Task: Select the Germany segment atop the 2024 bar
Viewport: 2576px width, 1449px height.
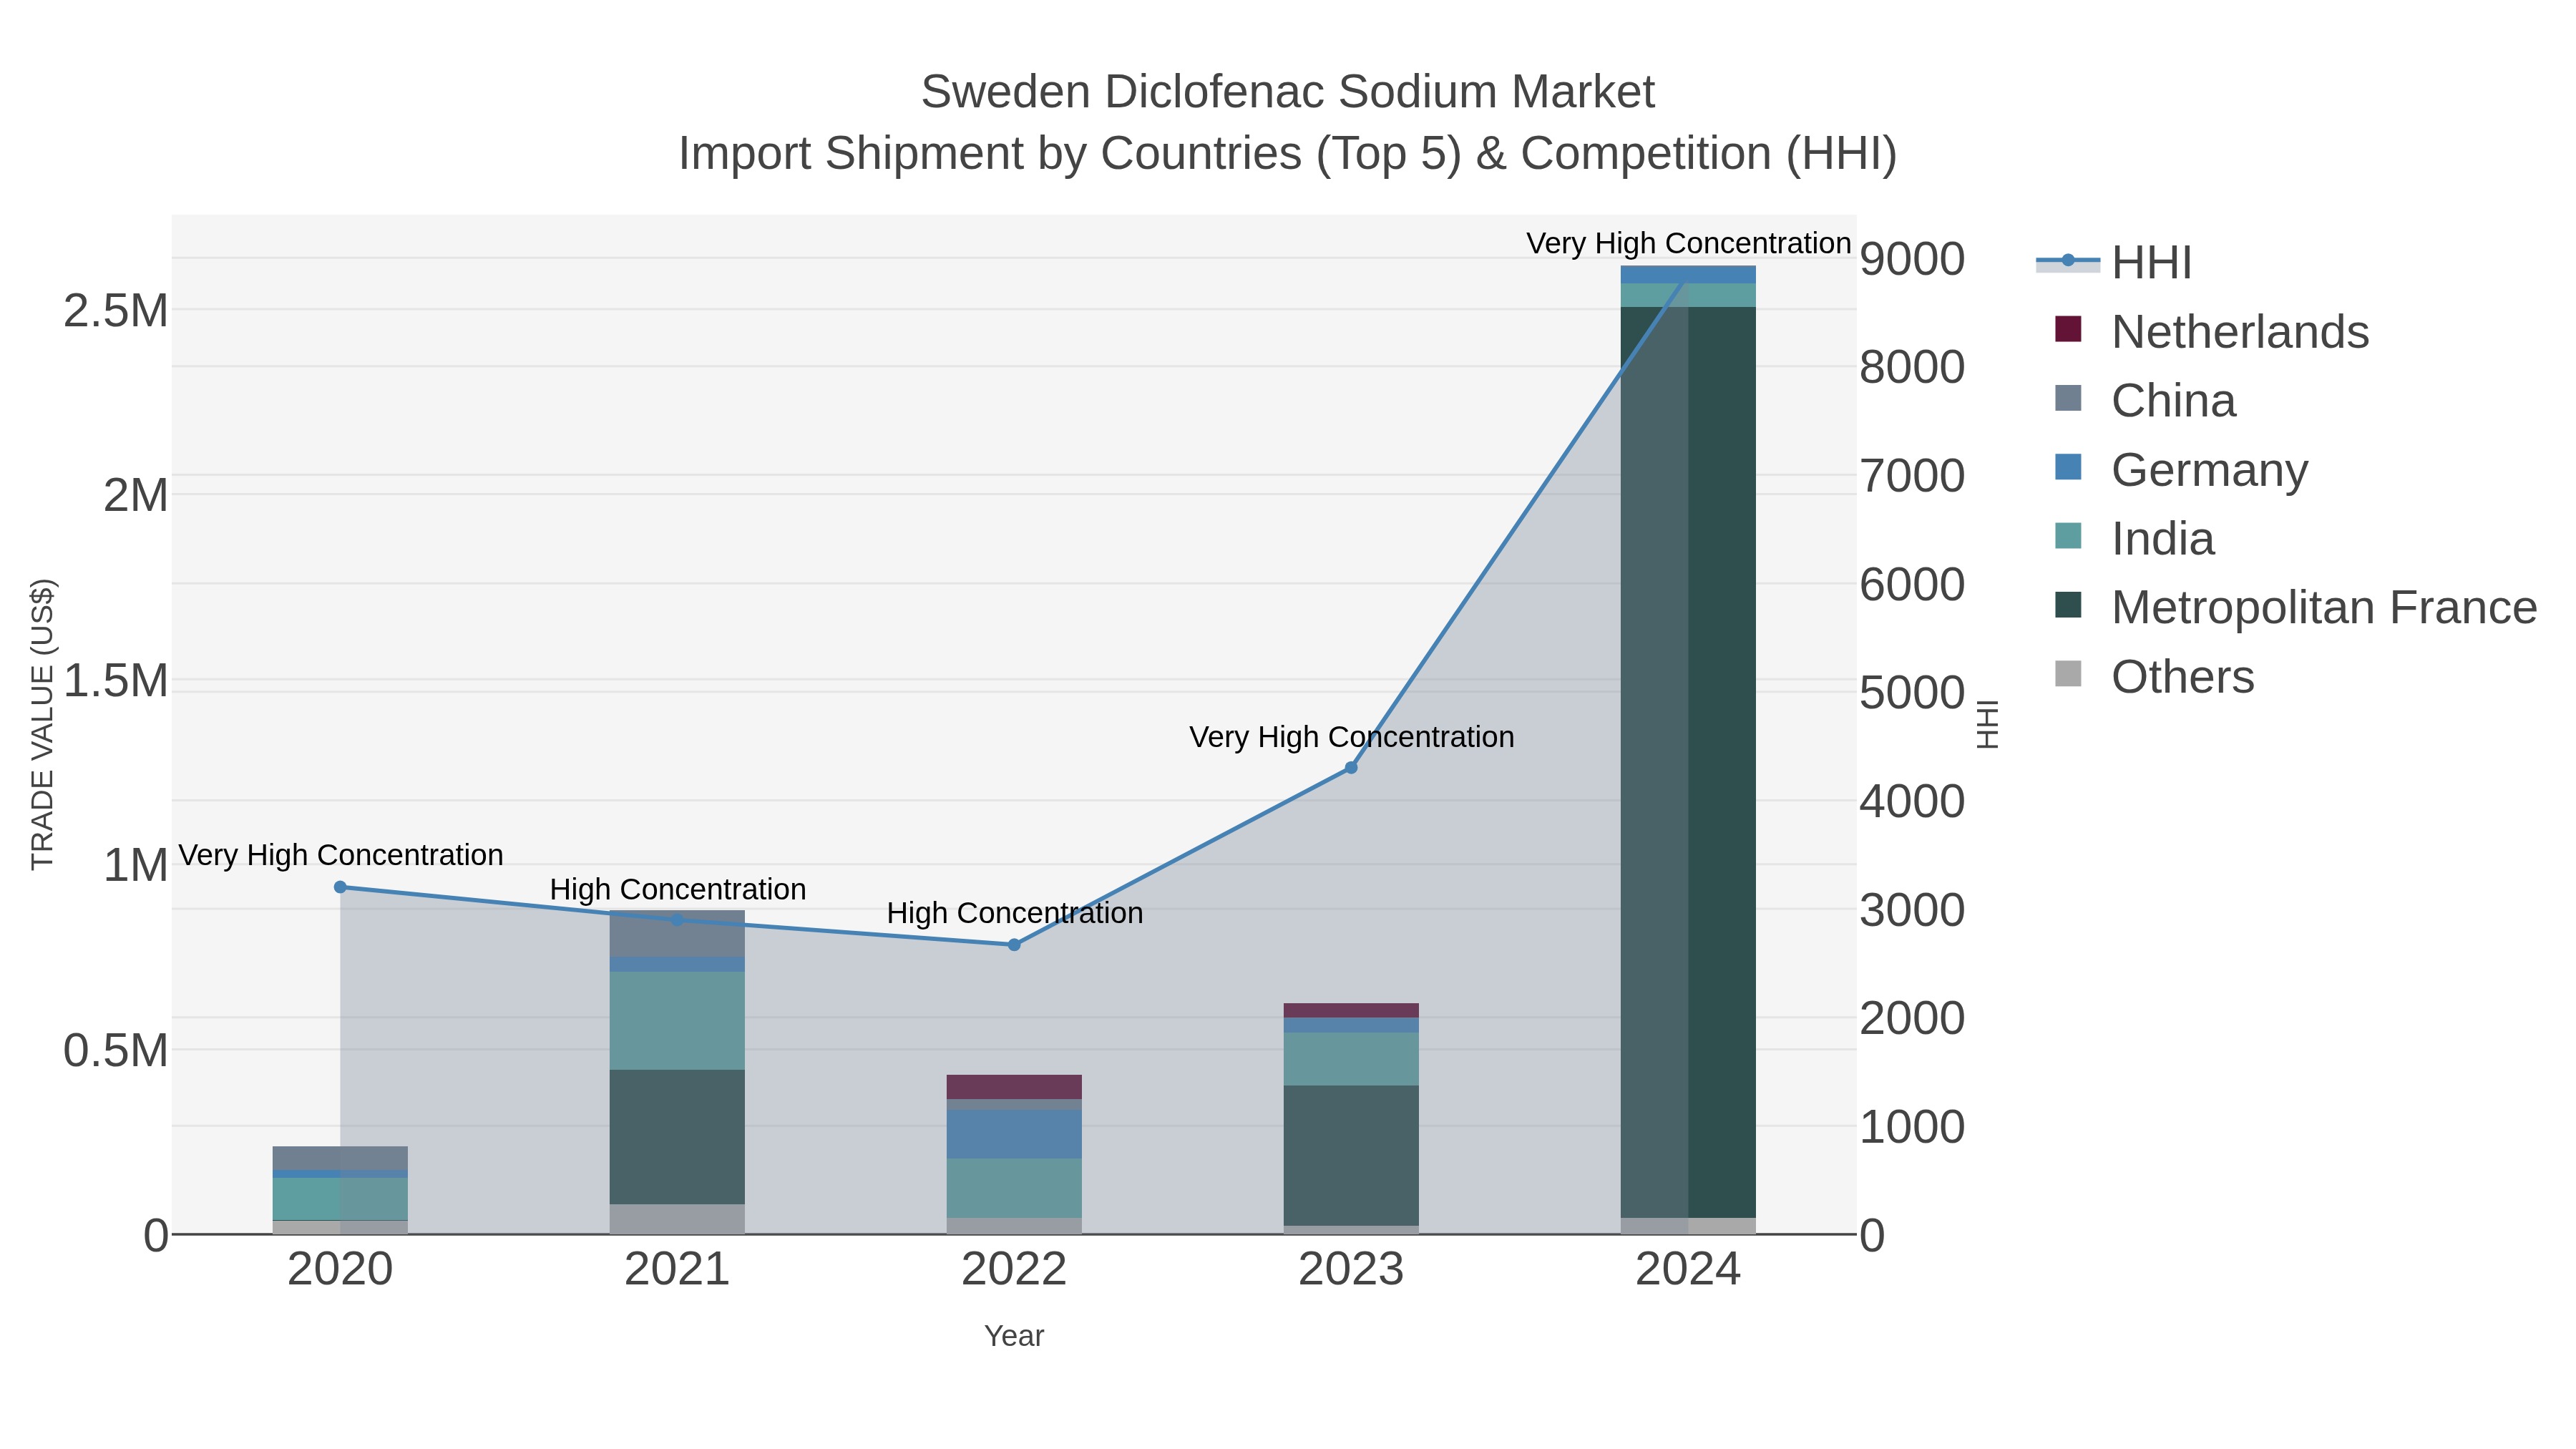Action: (1688, 275)
